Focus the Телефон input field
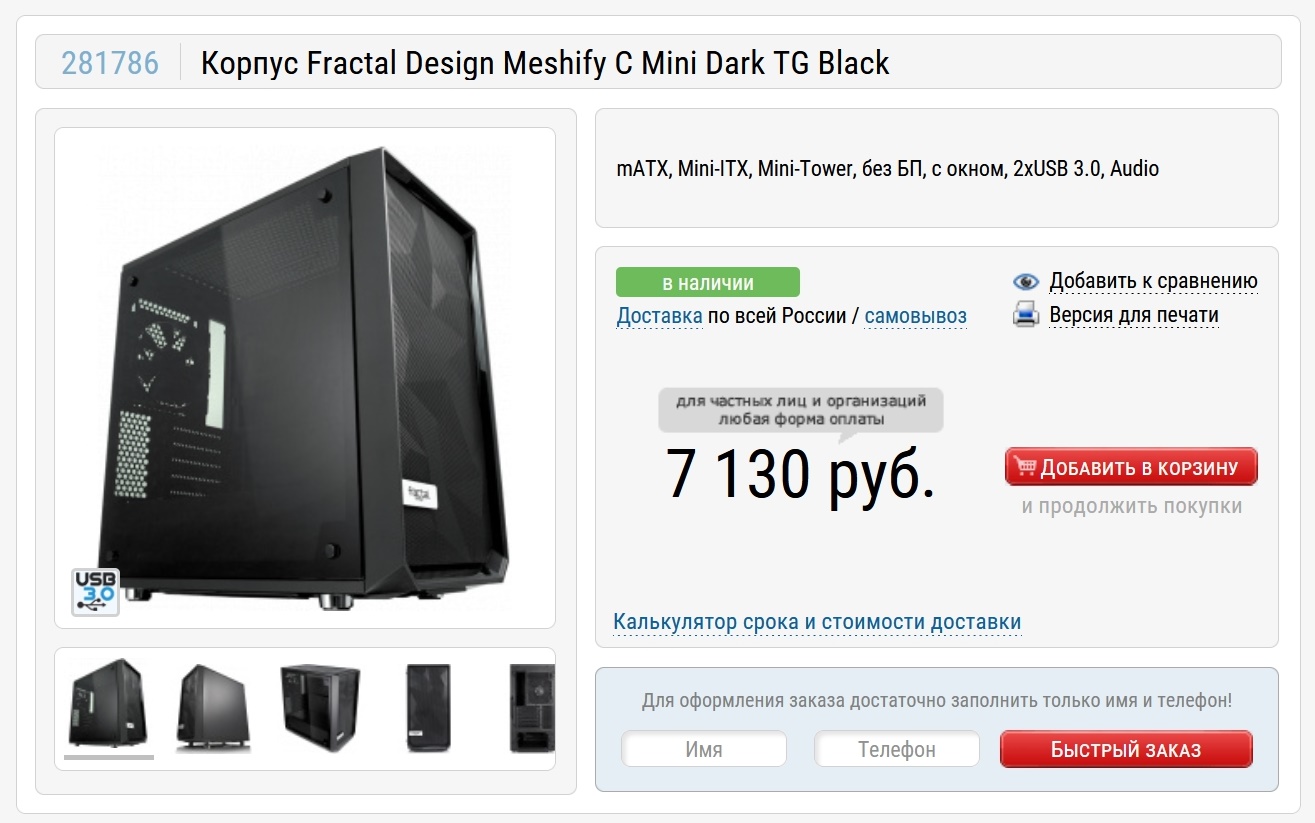 (x=897, y=749)
